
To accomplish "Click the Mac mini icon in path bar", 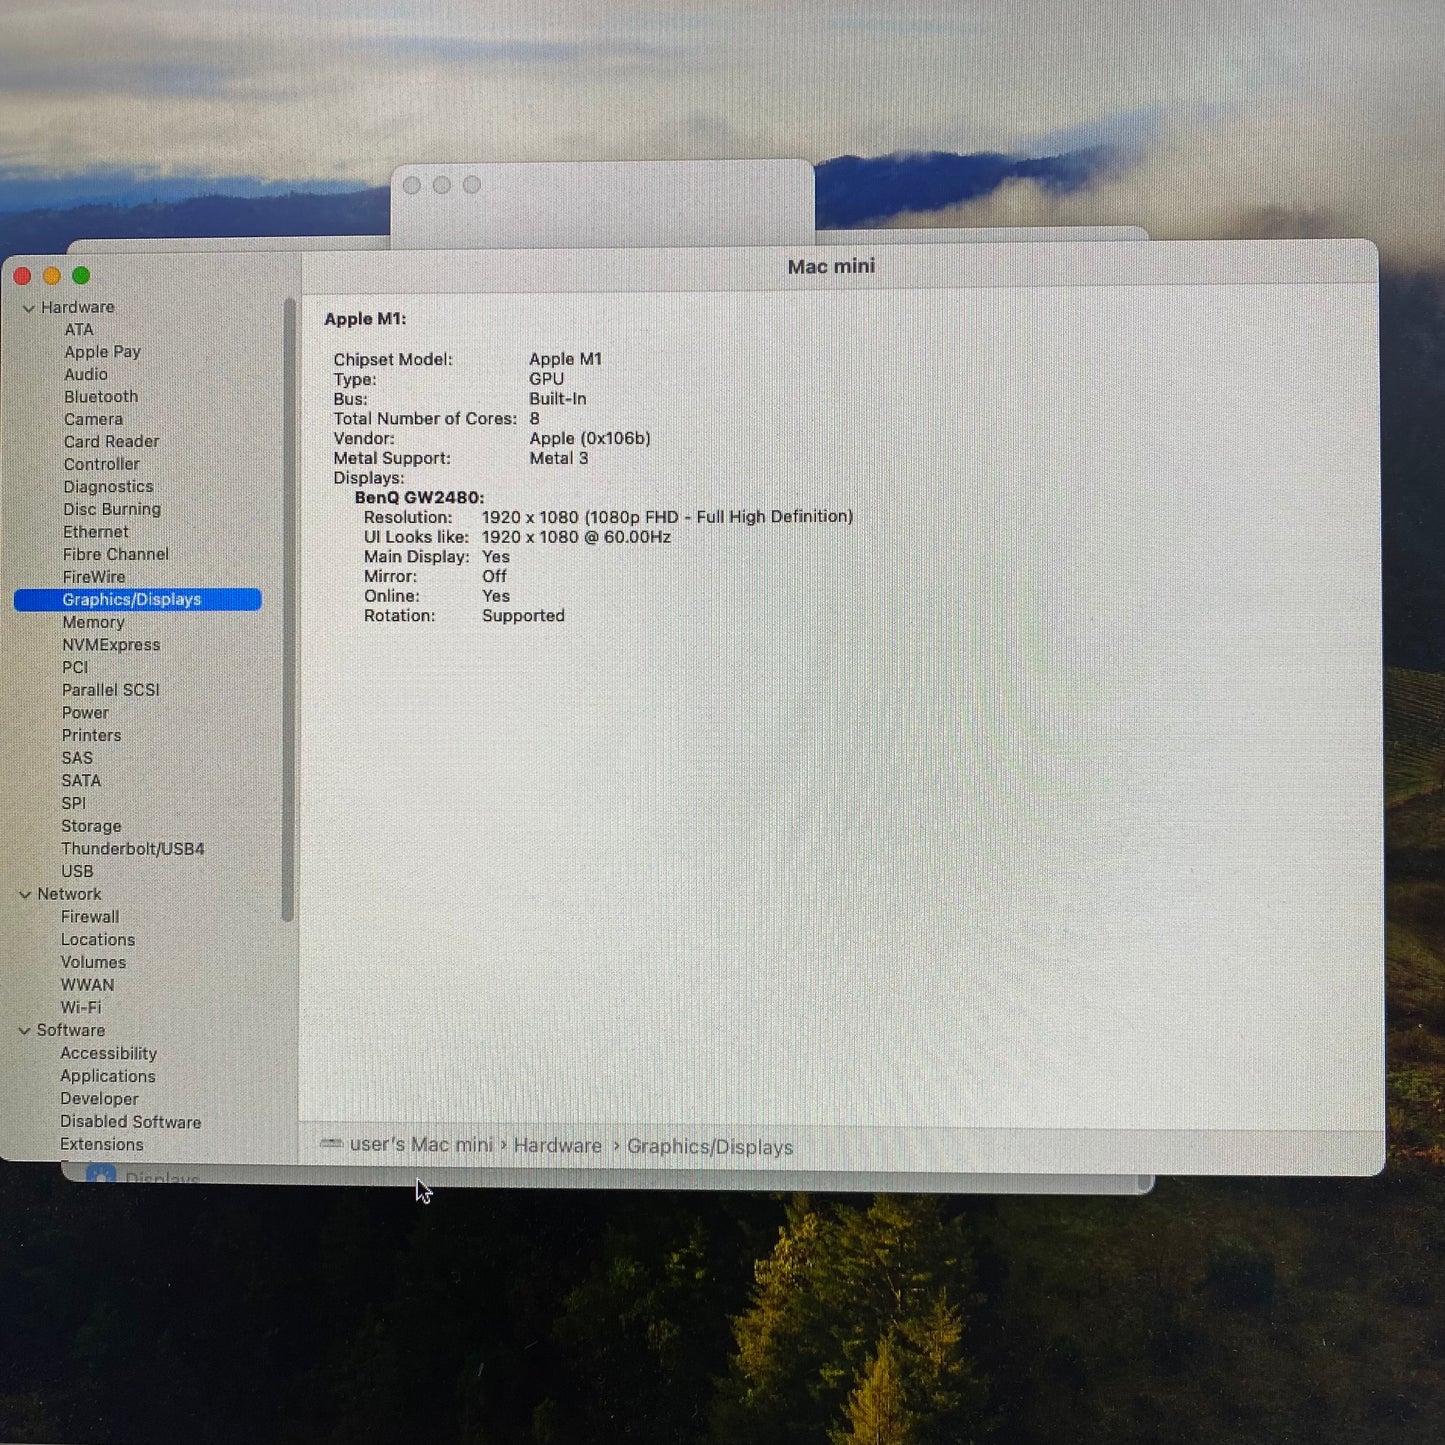I will (x=331, y=1144).
